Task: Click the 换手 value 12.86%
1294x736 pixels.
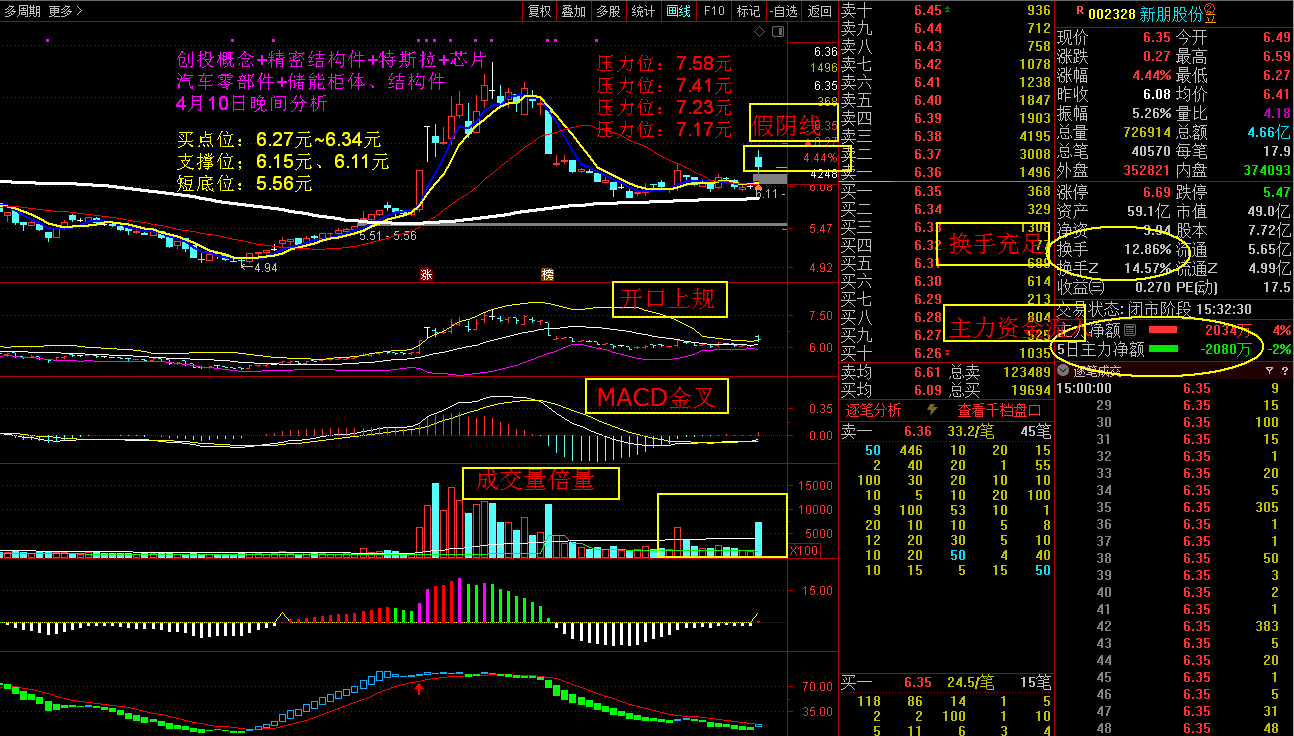Action: click(x=1147, y=249)
